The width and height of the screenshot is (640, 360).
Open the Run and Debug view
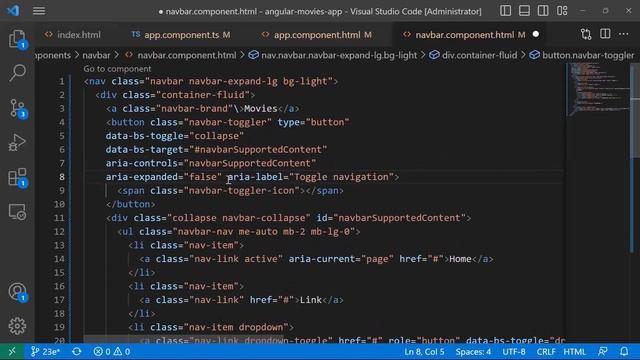17,143
